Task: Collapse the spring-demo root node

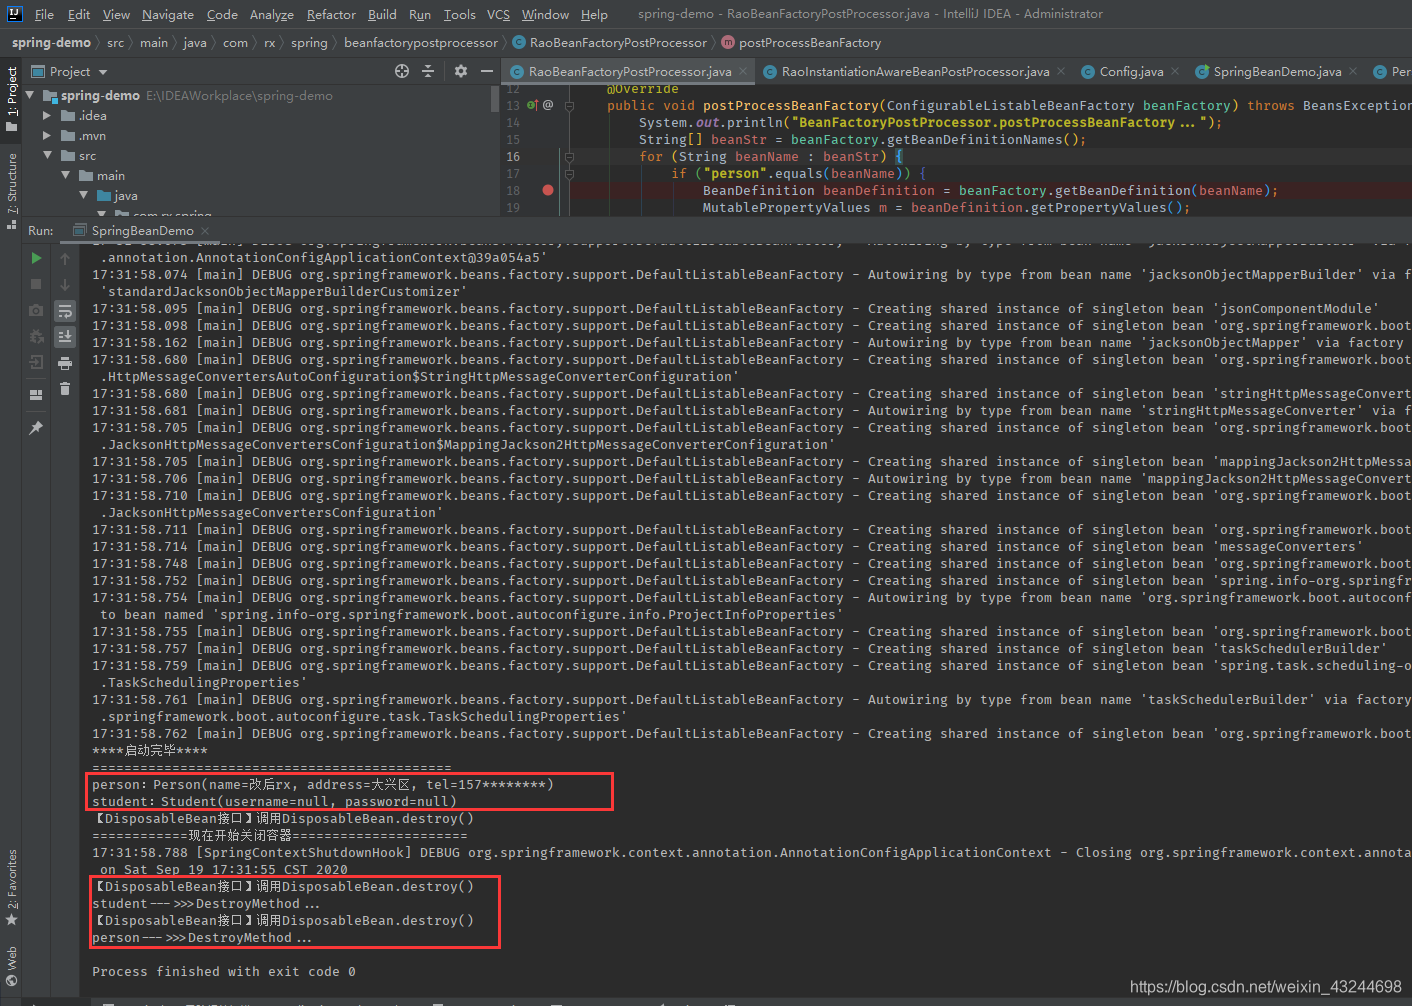Action: click(30, 95)
